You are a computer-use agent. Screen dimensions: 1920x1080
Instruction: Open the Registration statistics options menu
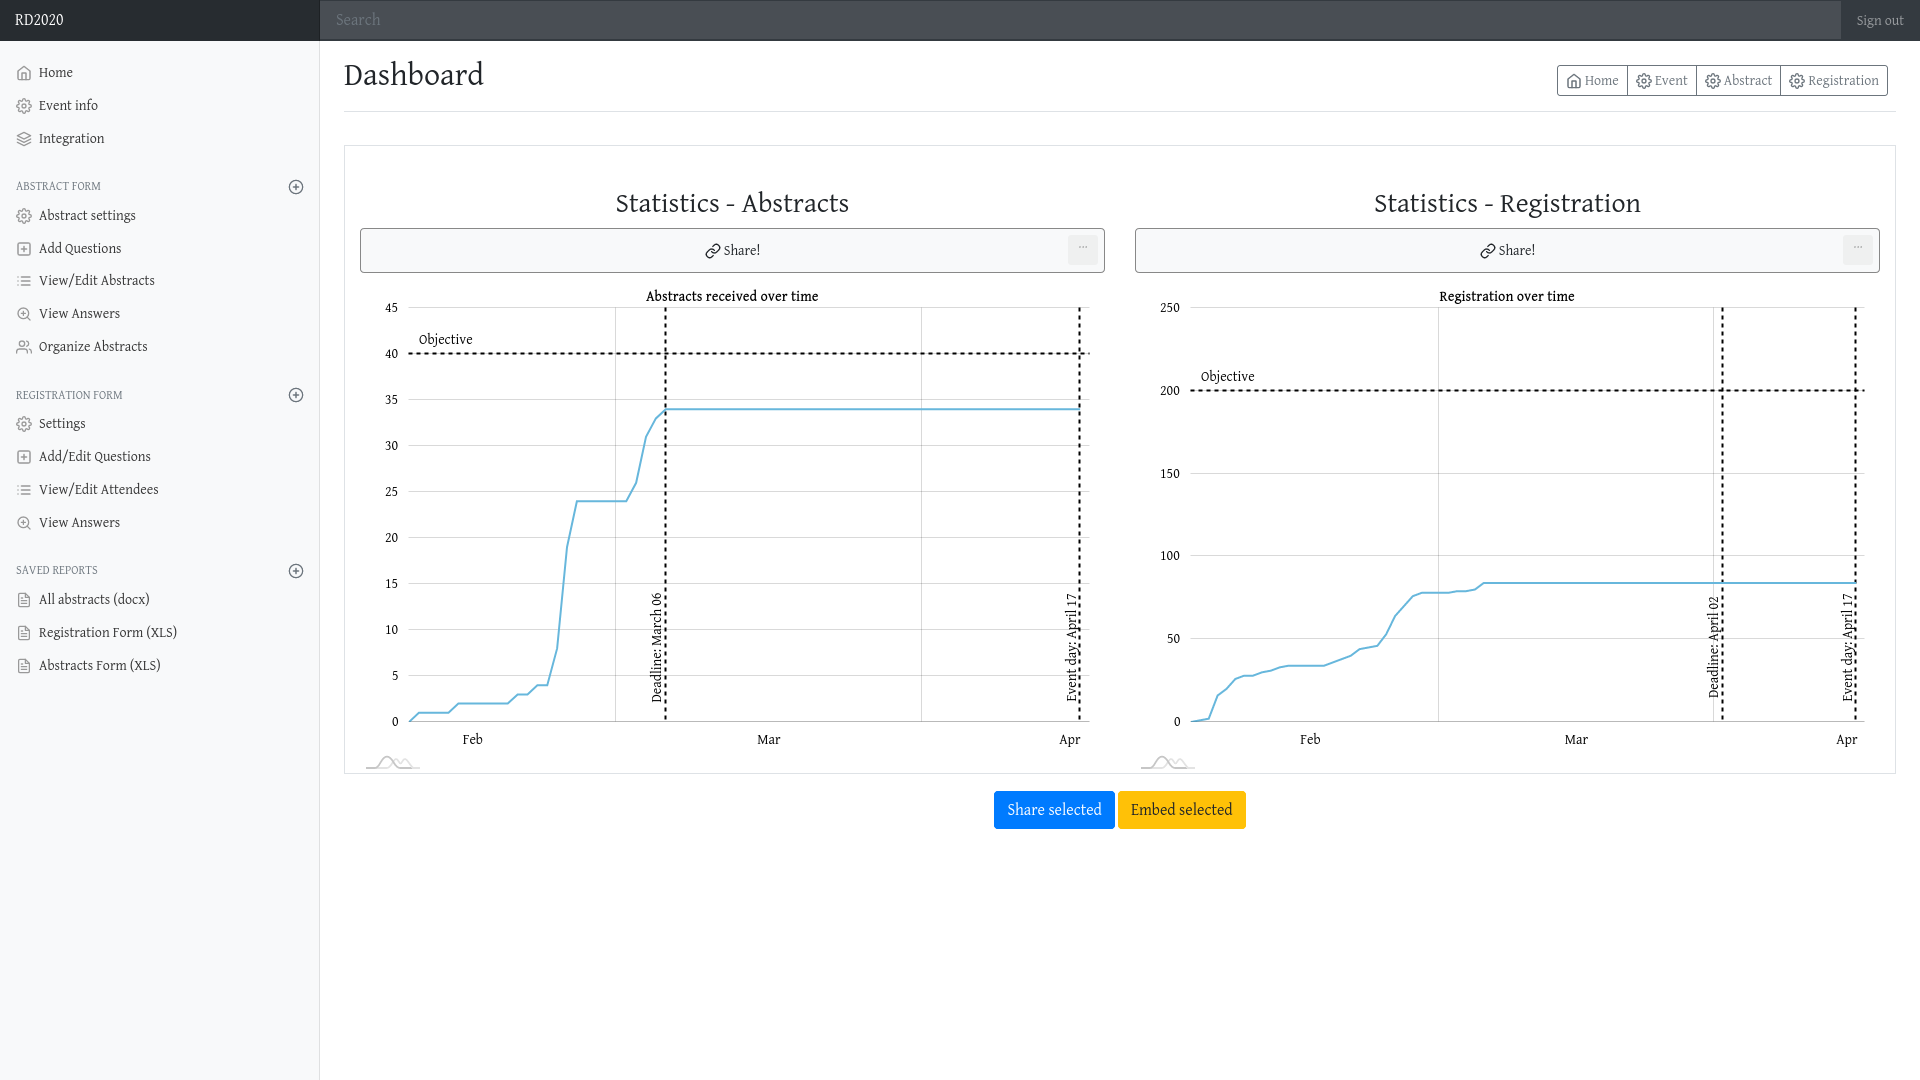point(1858,249)
